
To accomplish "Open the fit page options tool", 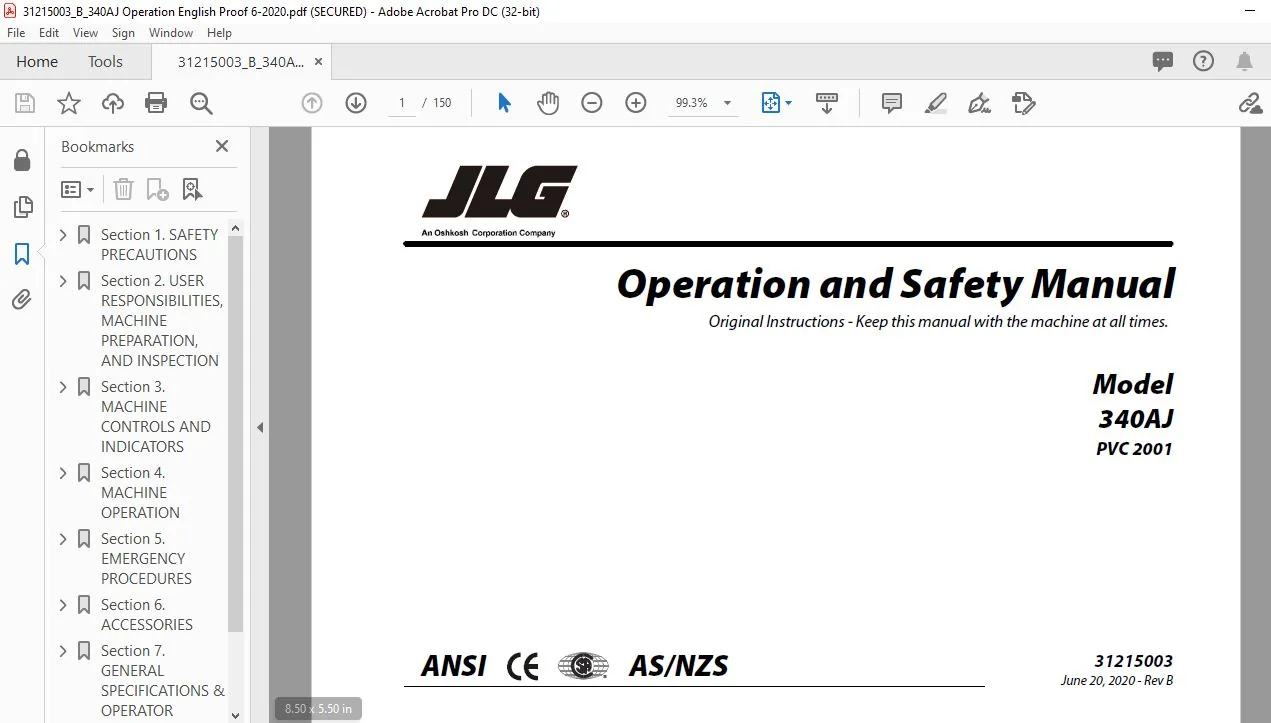I will pyautogui.click(x=776, y=103).
